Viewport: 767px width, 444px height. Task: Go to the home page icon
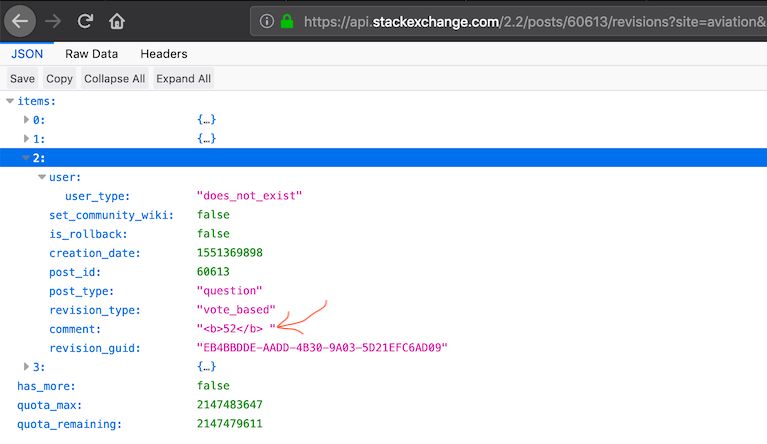coord(117,21)
